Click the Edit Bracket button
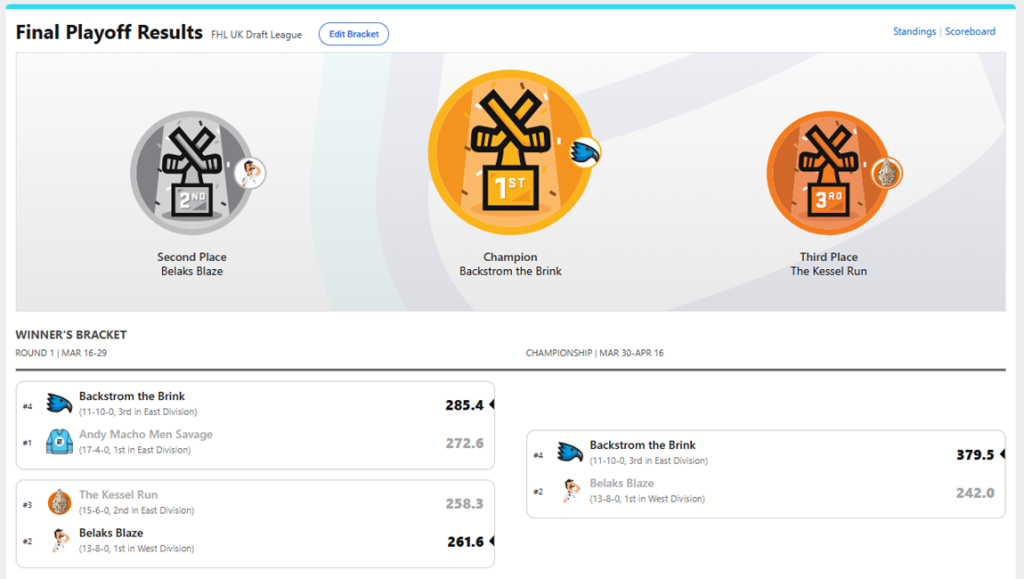1024x579 pixels. pos(354,34)
